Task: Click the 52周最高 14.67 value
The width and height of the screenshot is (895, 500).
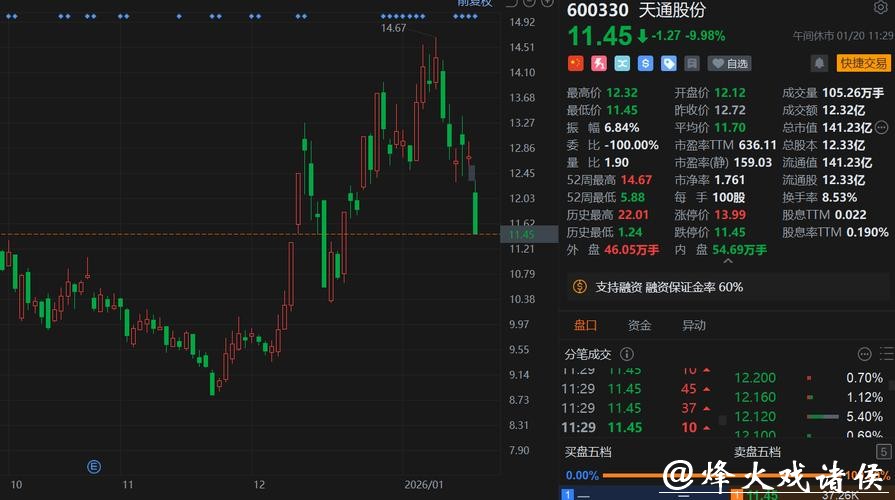Action: (636, 180)
